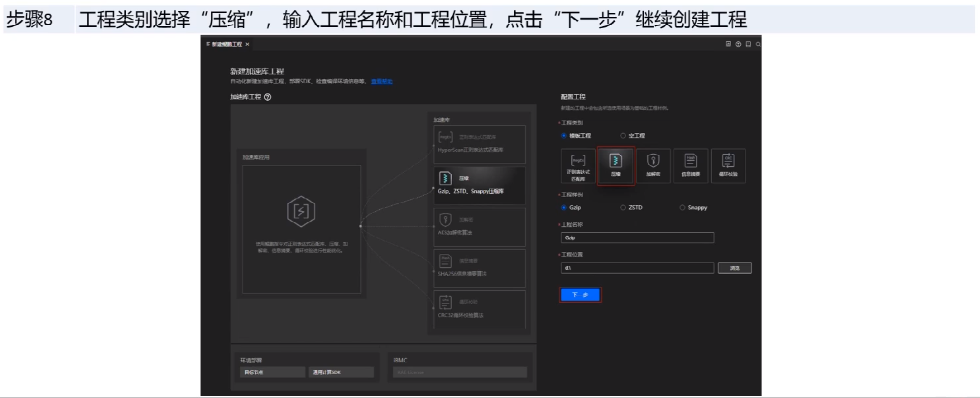The height and width of the screenshot is (398, 980).
Task: Click the HyperScan regex library node in diagram
Action: [479, 144]
